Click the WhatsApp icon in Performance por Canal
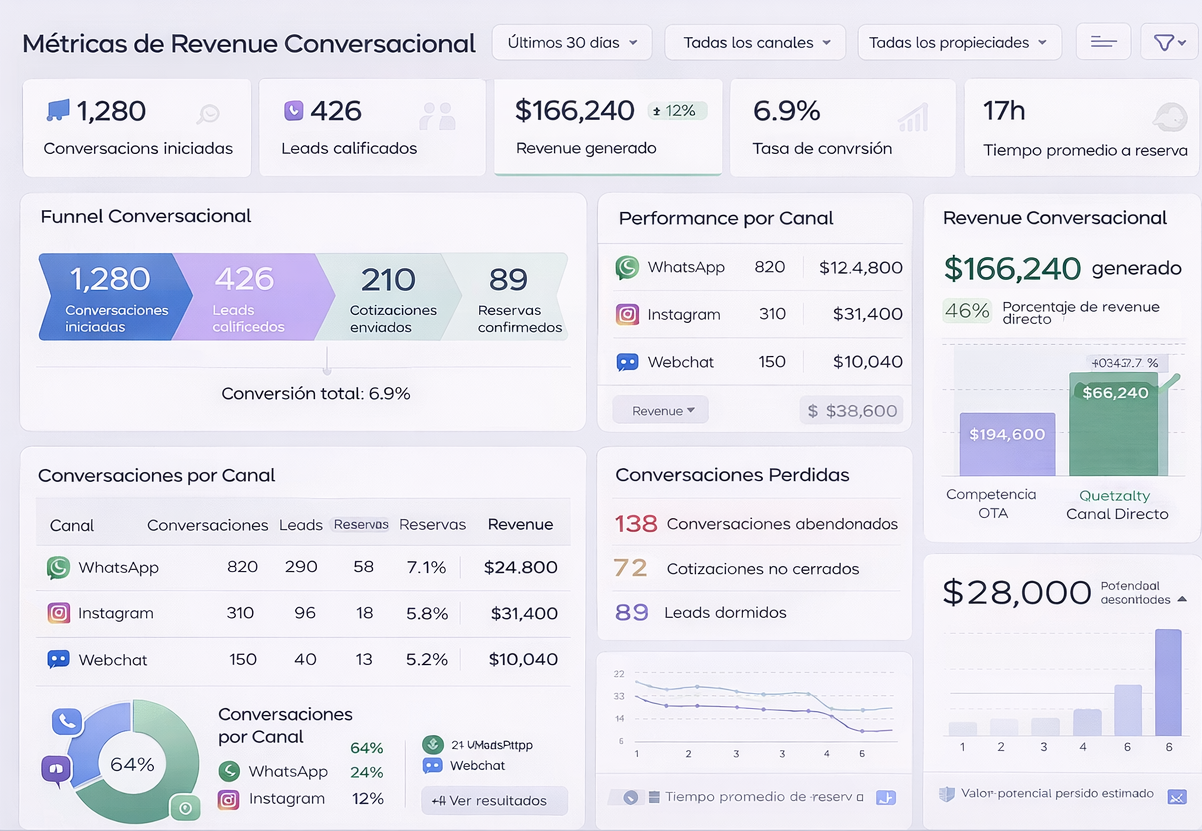 pos(627,268)
